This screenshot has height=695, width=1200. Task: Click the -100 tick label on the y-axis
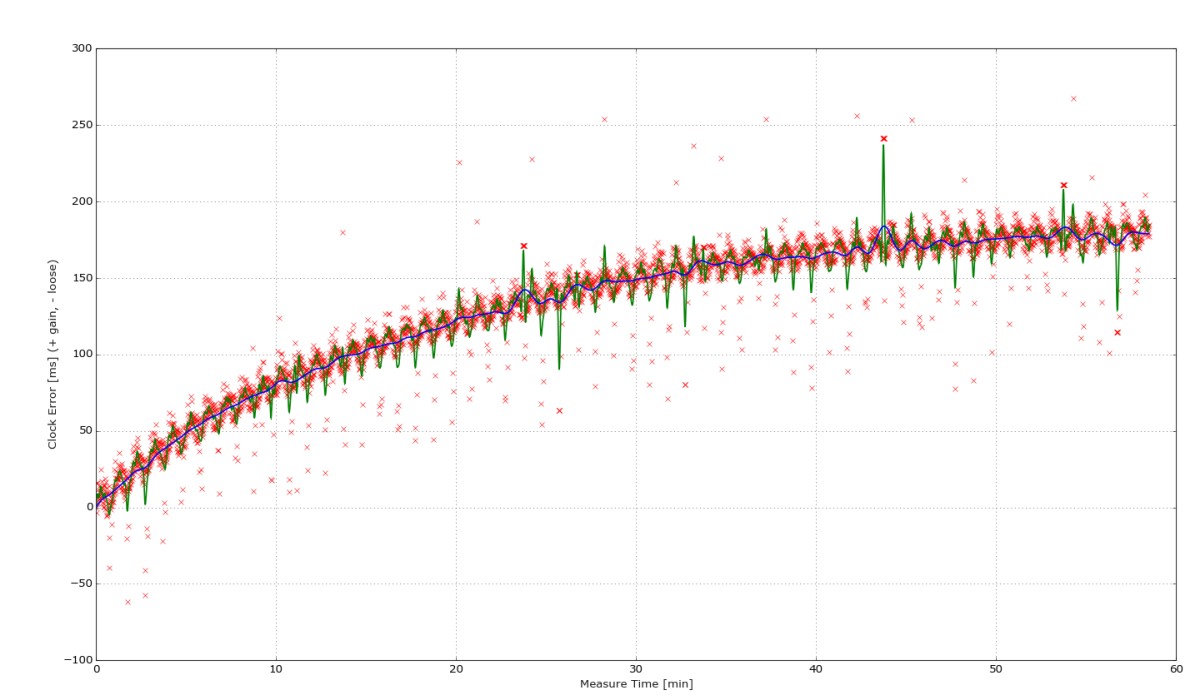click(x=77, y=660)
